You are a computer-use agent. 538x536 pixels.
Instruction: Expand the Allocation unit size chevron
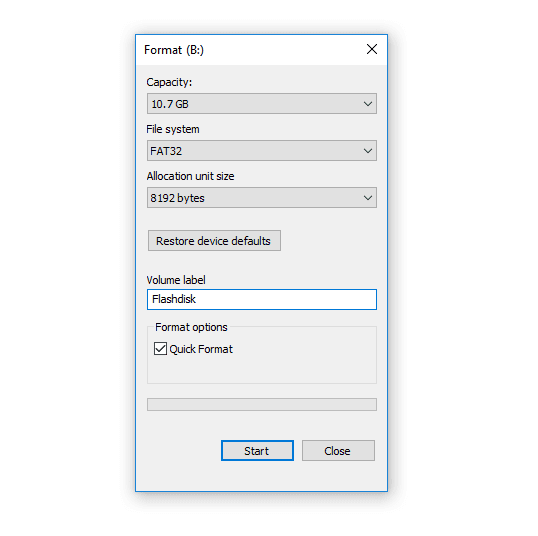point(368,198)
